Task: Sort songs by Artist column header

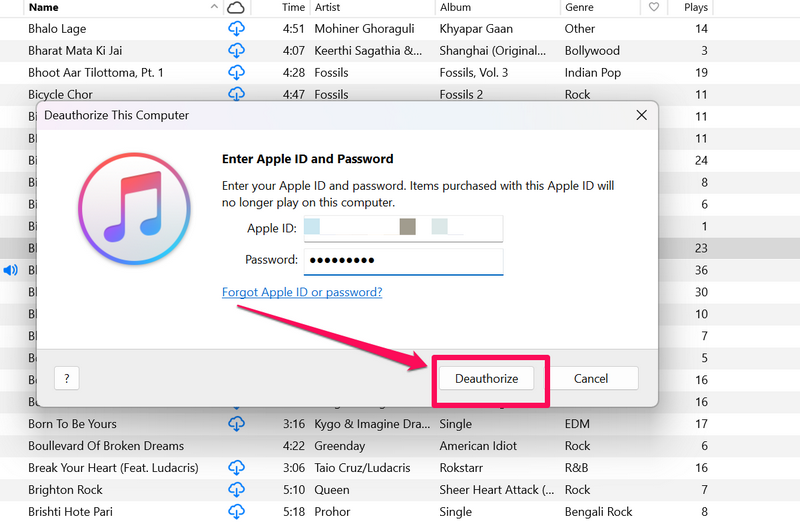Action: coord(328,7)
